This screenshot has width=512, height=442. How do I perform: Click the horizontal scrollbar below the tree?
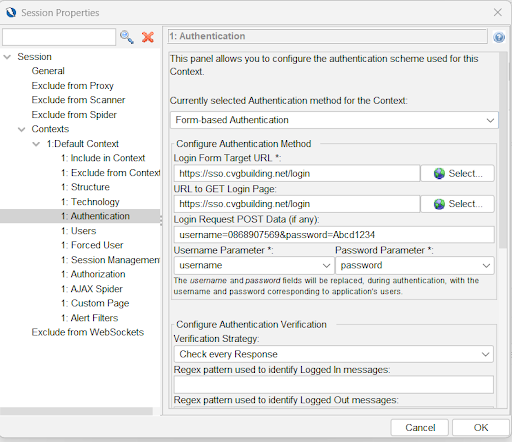pyautogui.click(x=76, y=411)
